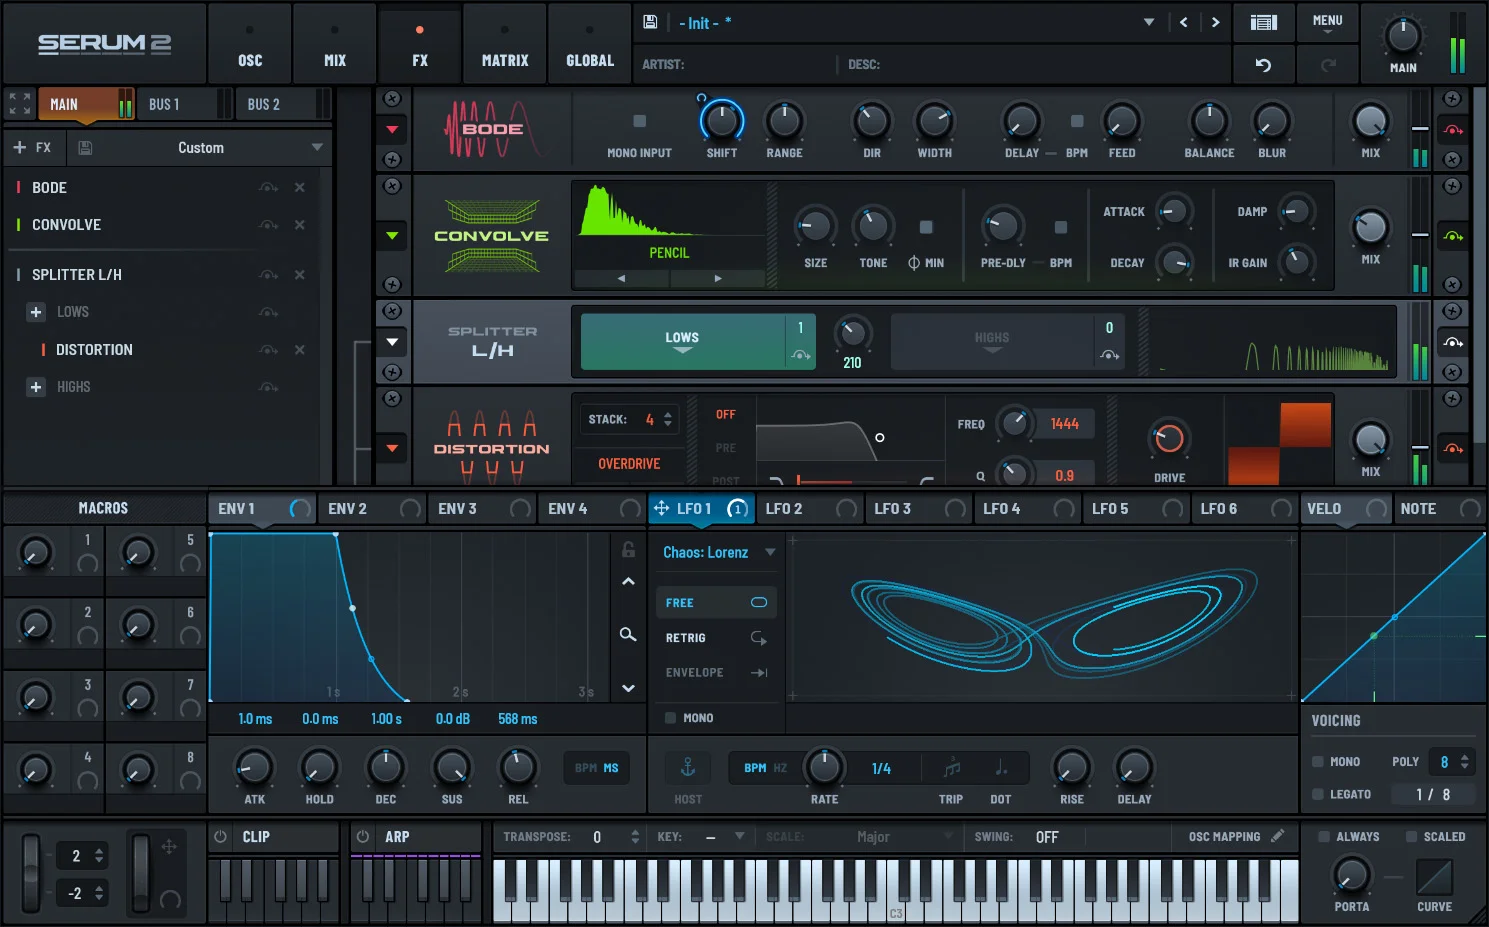Screen dimensions: 1489x927
Task: Enable the Voicing Mono checkbox
Action: 1319,762
